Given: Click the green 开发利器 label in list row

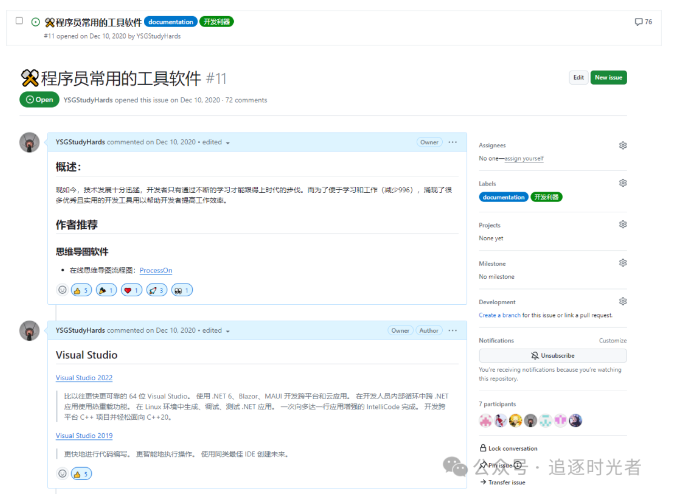Looking at the screenshot, I should [x=216, y=22].
